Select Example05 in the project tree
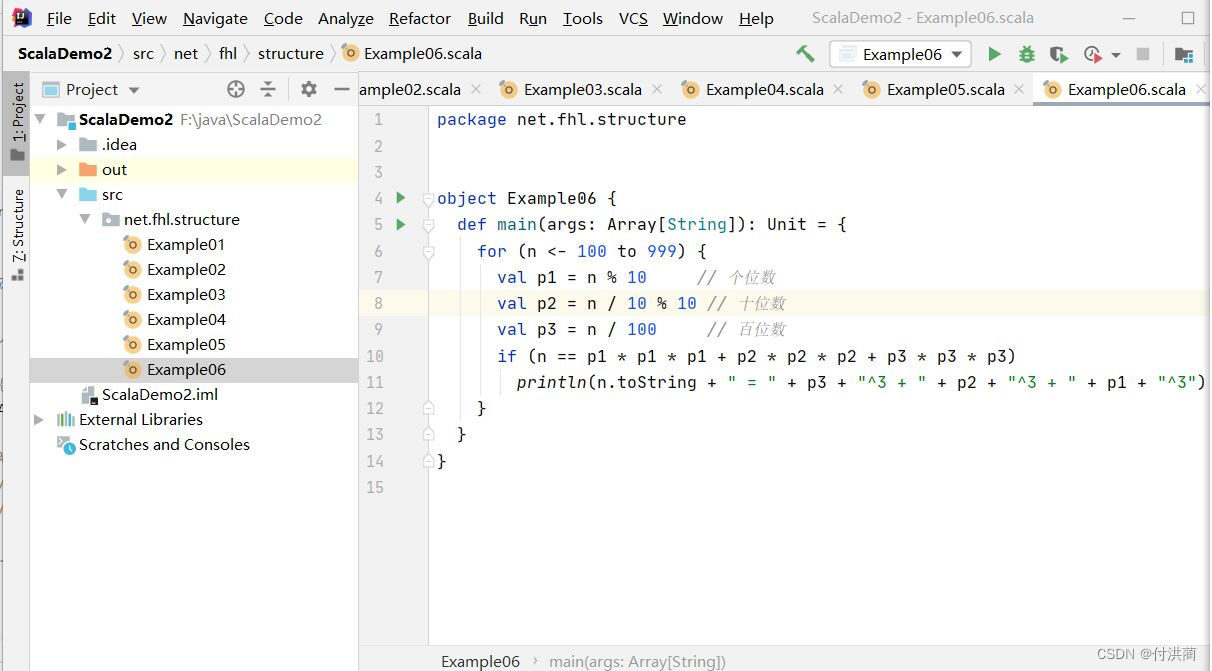 tap(186, 344)
